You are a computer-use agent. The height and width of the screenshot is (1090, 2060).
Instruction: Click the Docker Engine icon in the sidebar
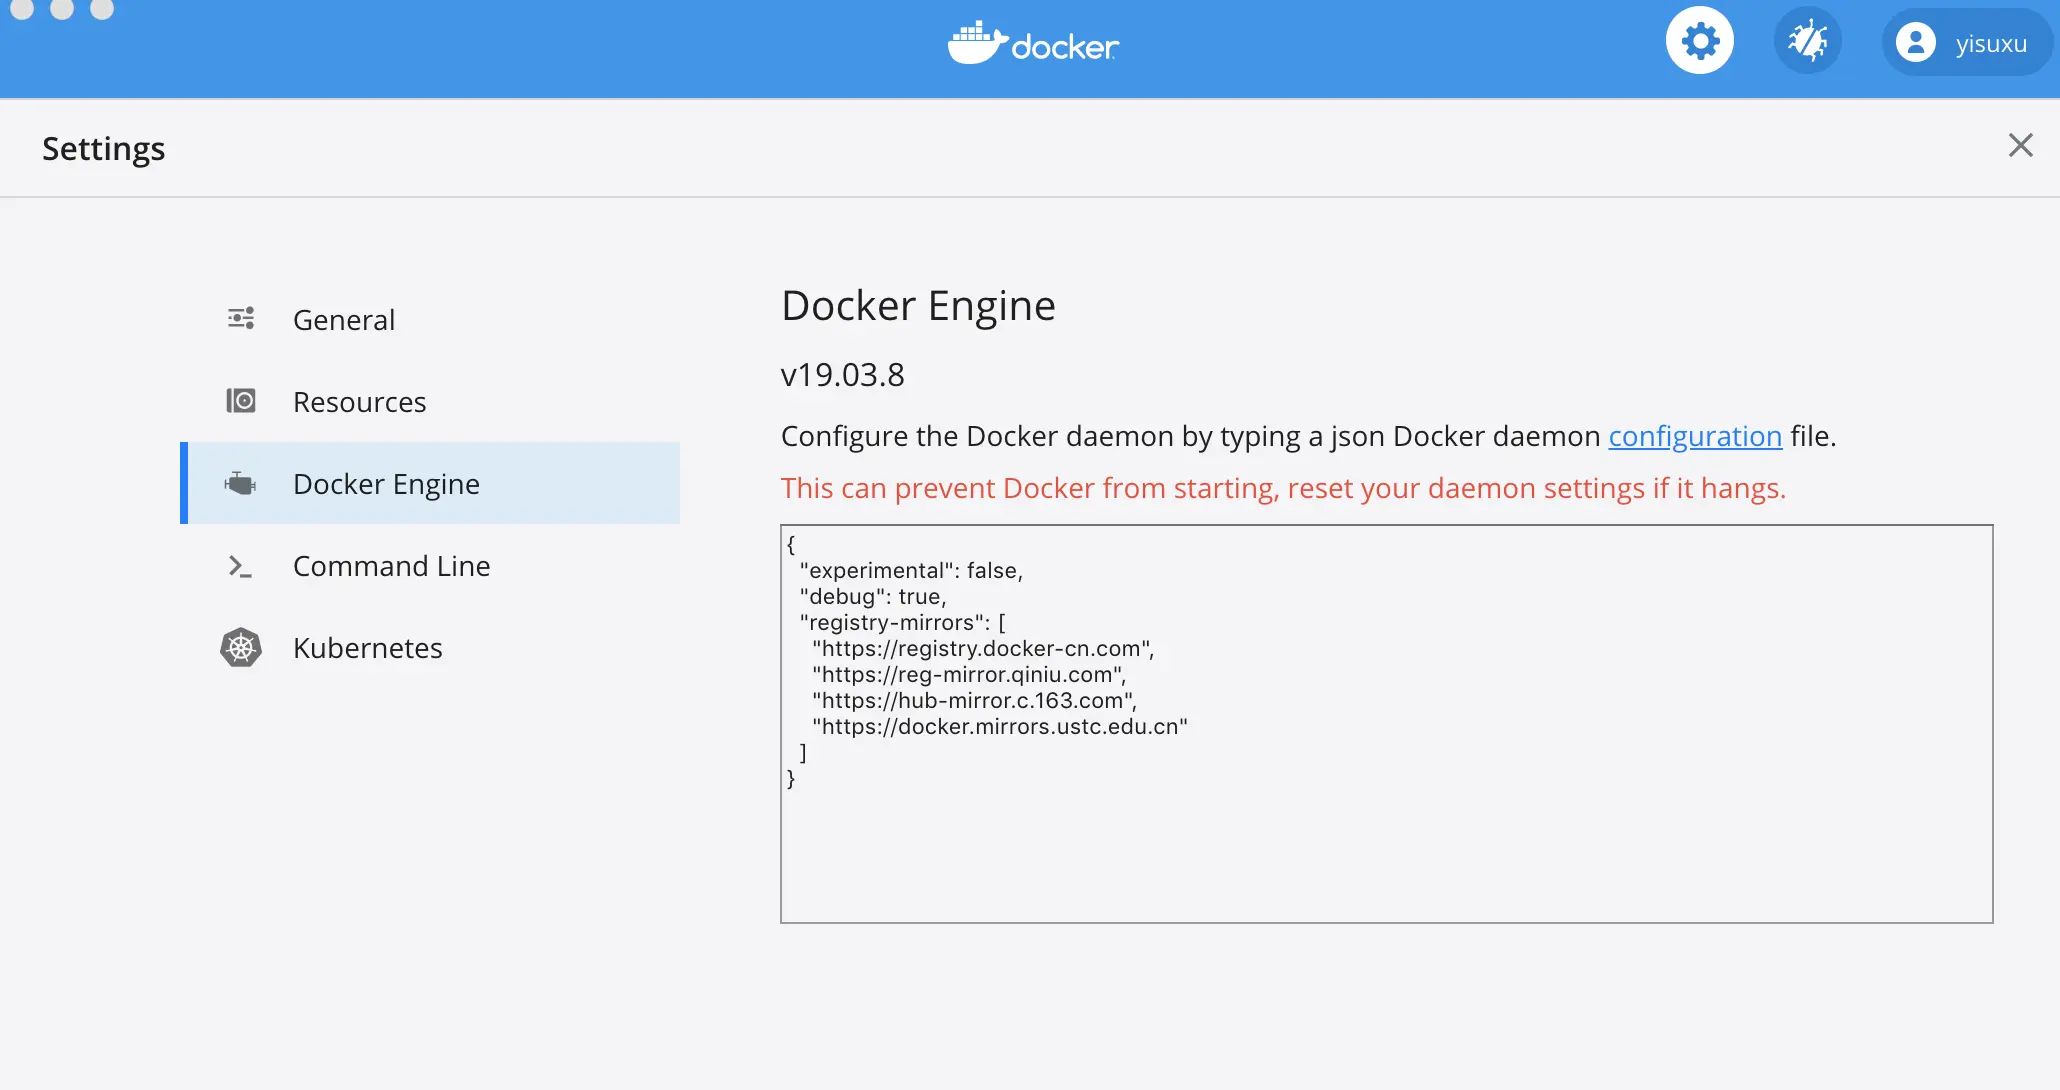(x=241, y=484)
